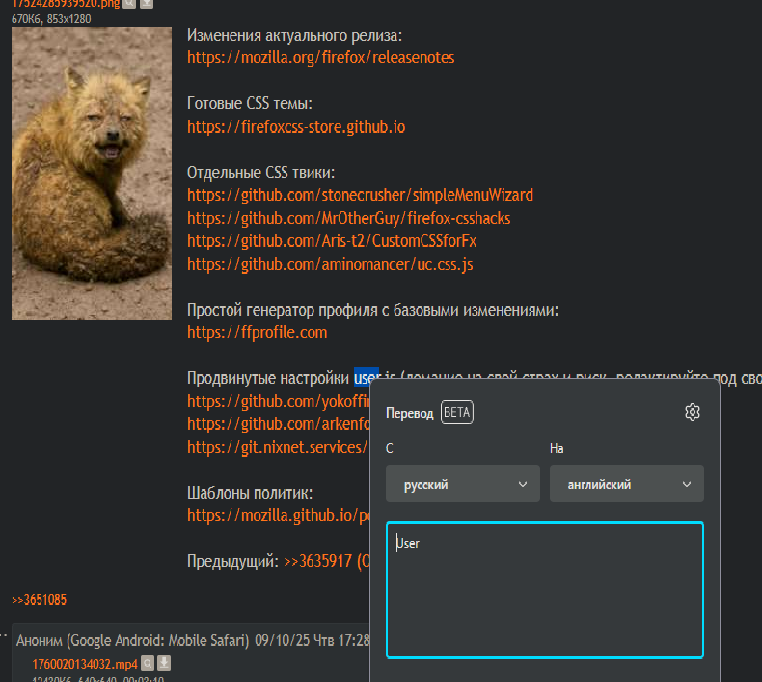This screenshot has height=682, width=762.
Task: Open the target language dropdown showing английский
Action: pos(626,484)
